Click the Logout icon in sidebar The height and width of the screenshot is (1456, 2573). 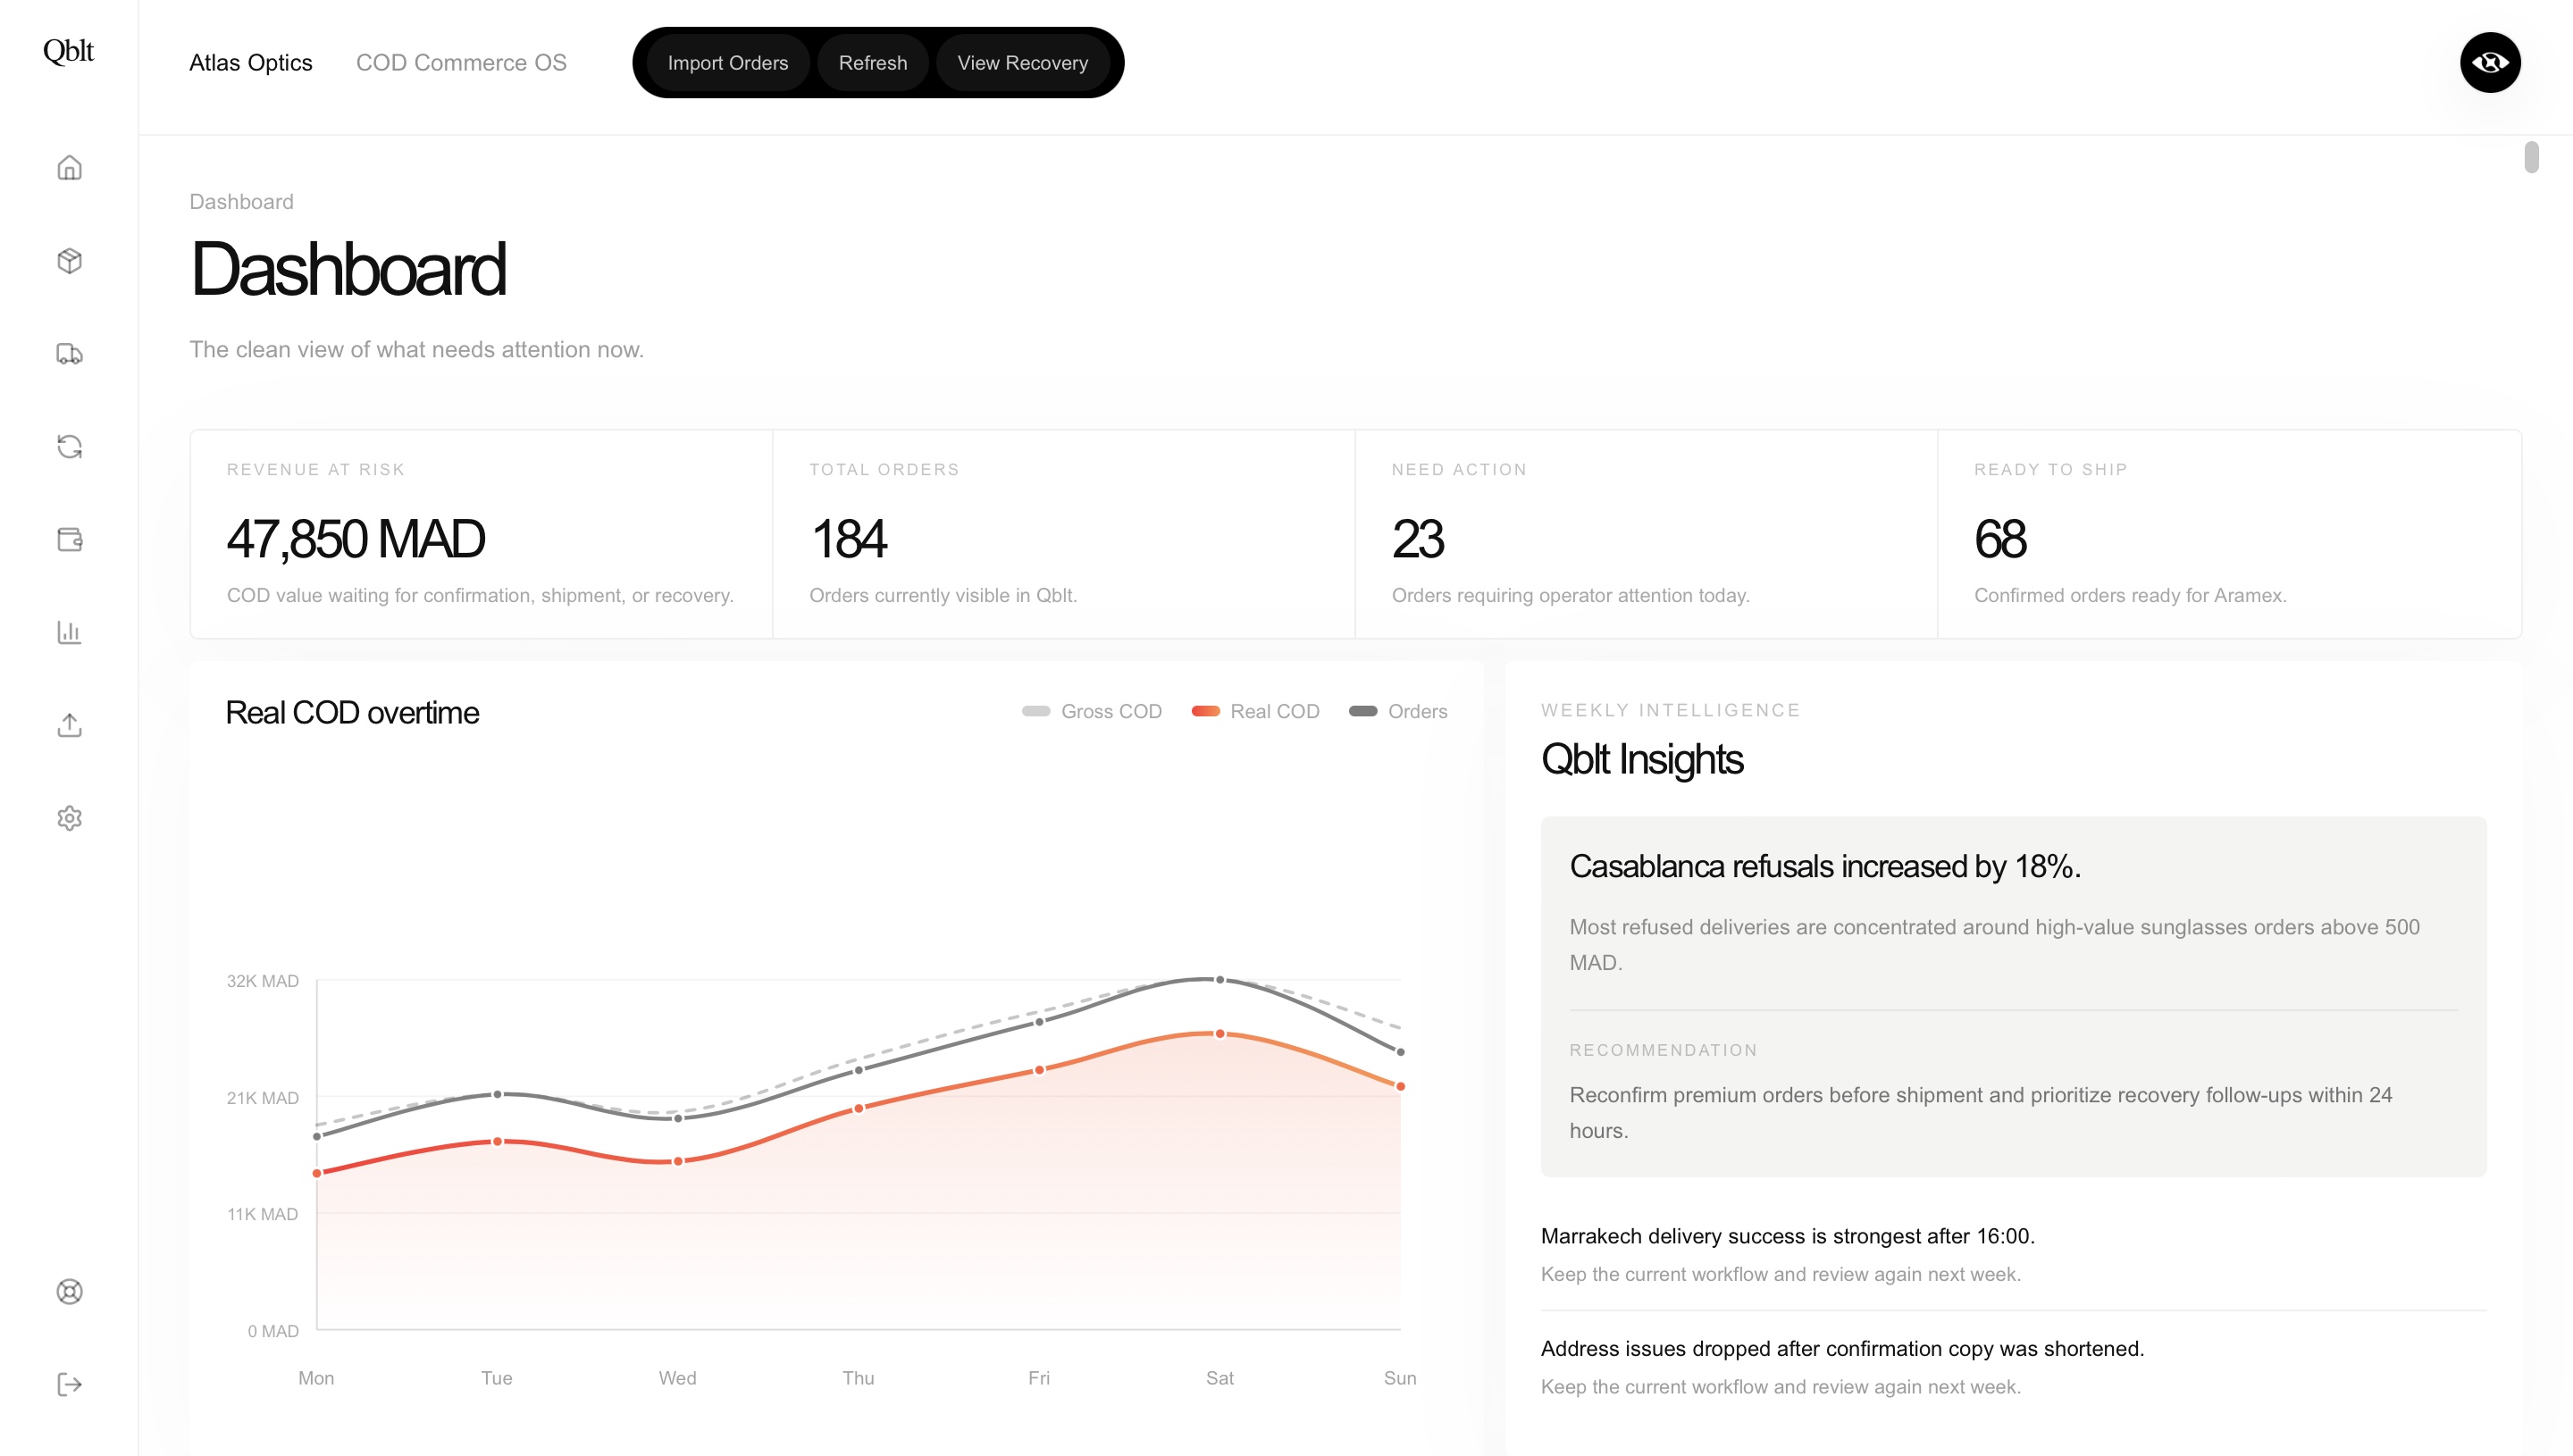69,1384
